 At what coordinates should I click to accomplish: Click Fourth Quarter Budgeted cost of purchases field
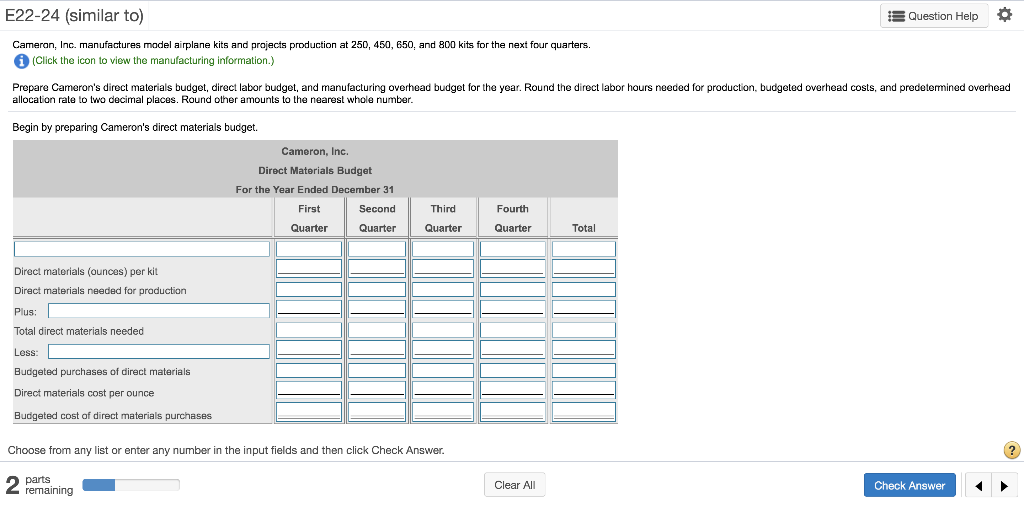point(513,412)
